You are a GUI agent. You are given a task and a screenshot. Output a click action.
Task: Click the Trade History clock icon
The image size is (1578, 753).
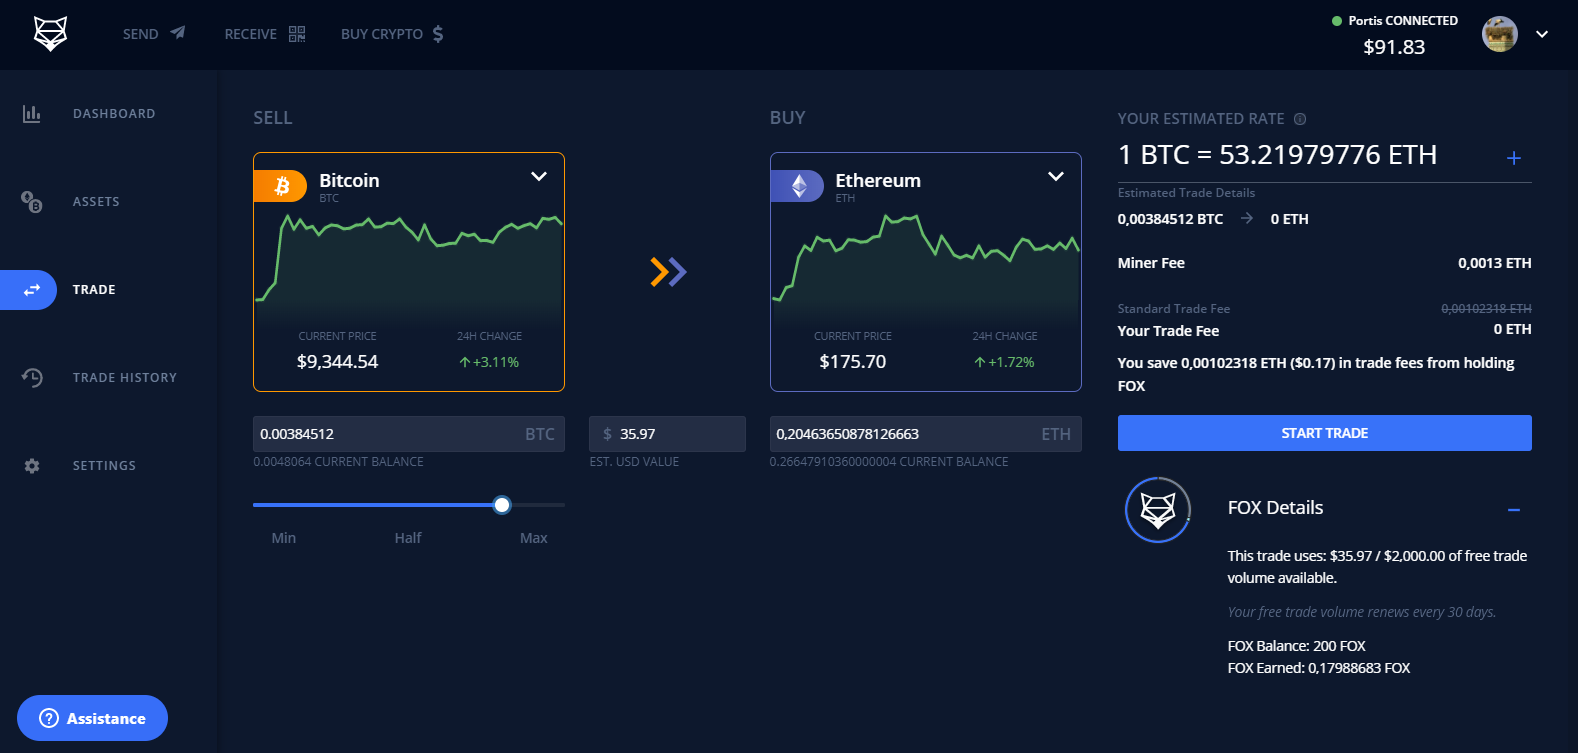tap(32, 378)
